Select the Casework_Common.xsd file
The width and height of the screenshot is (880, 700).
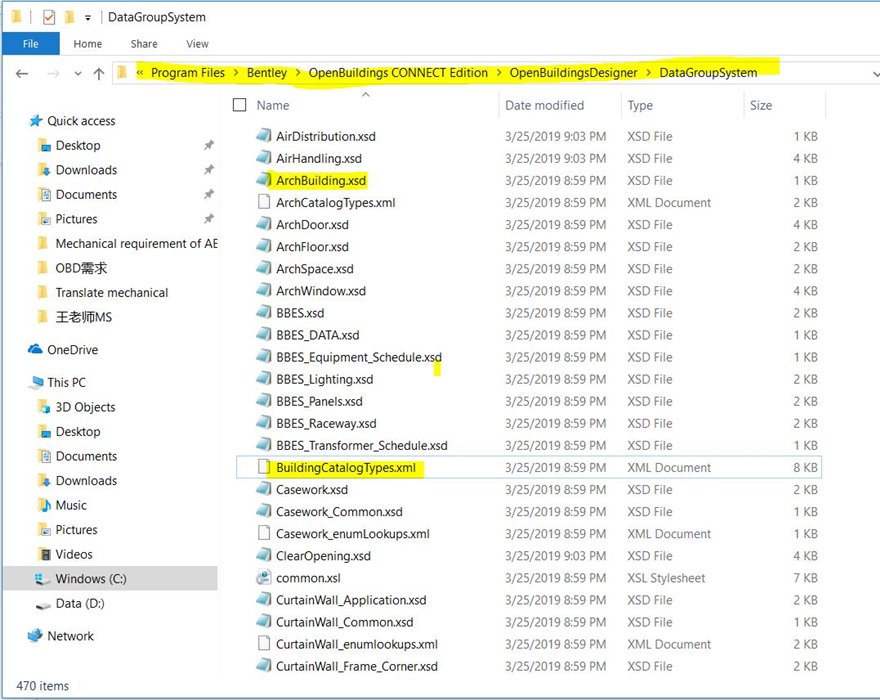click(339, 511)
